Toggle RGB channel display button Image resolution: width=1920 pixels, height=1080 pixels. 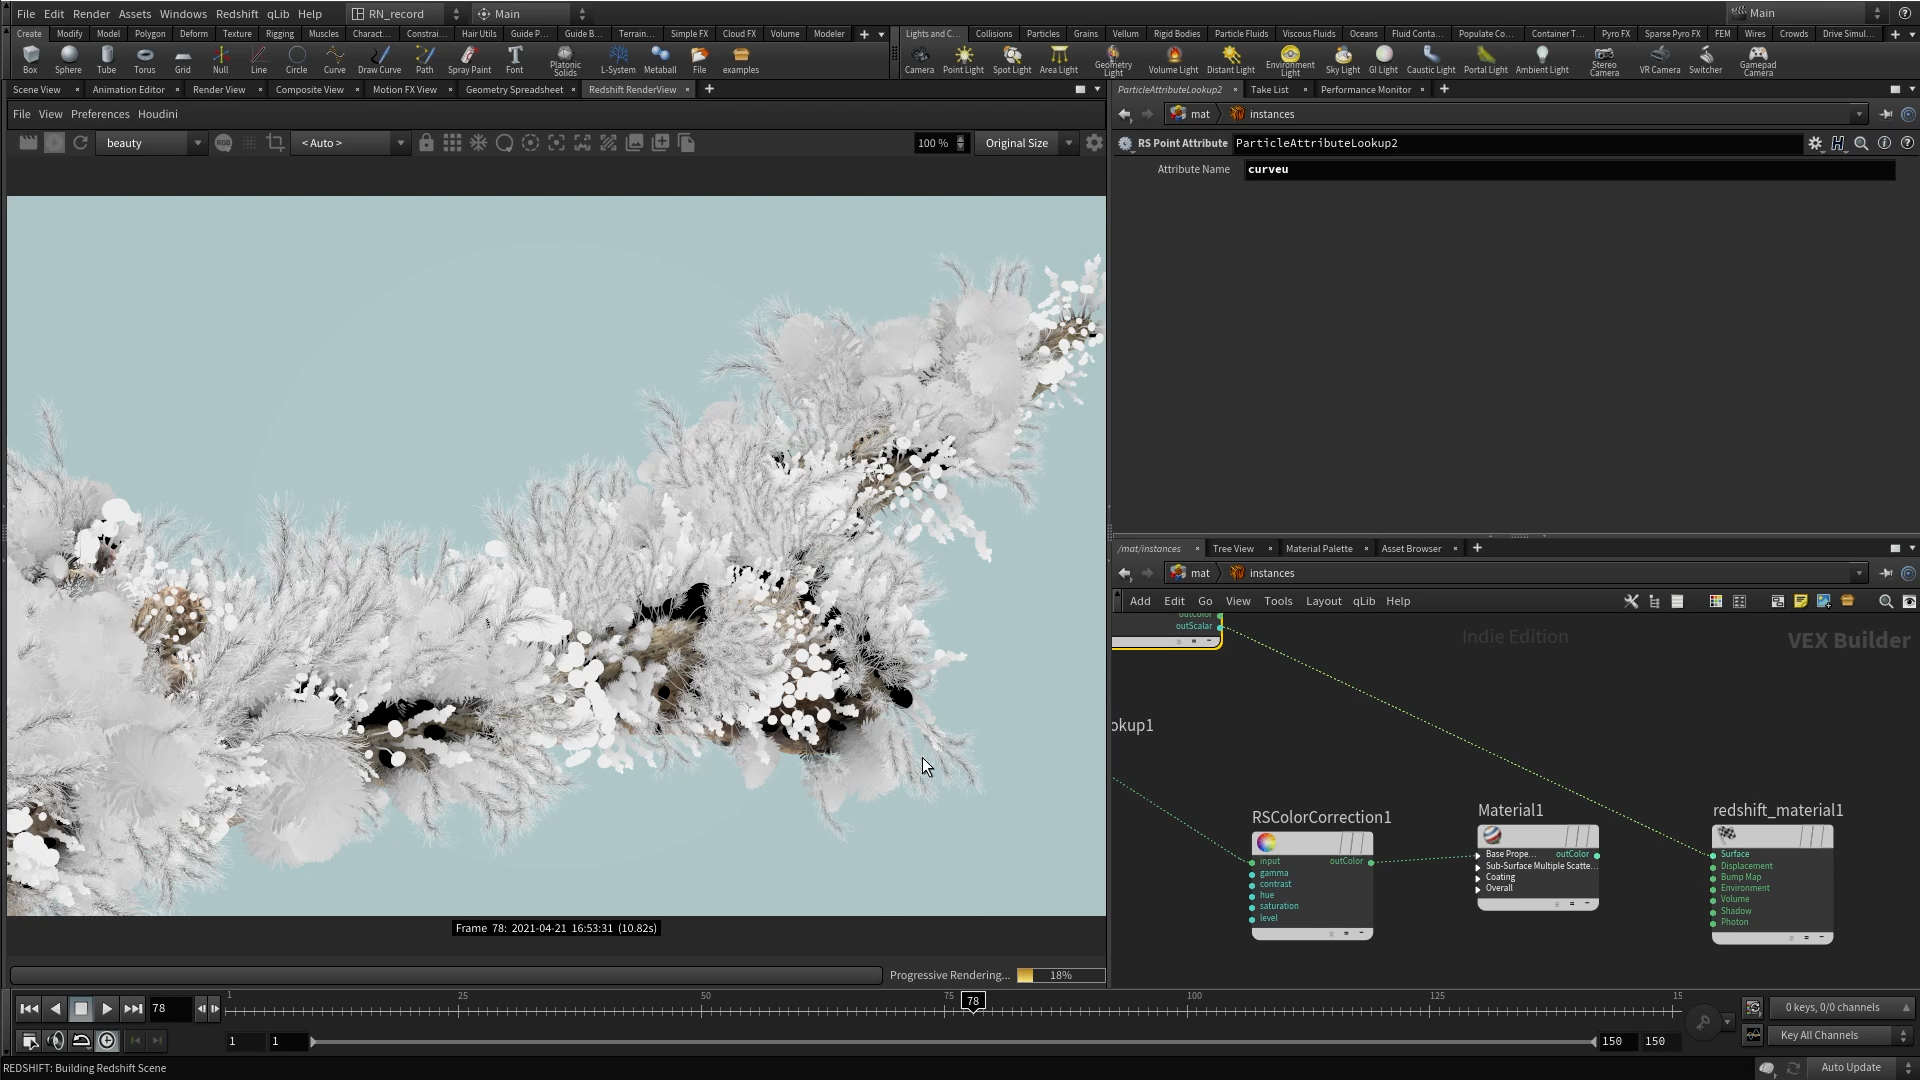(223, 143)
